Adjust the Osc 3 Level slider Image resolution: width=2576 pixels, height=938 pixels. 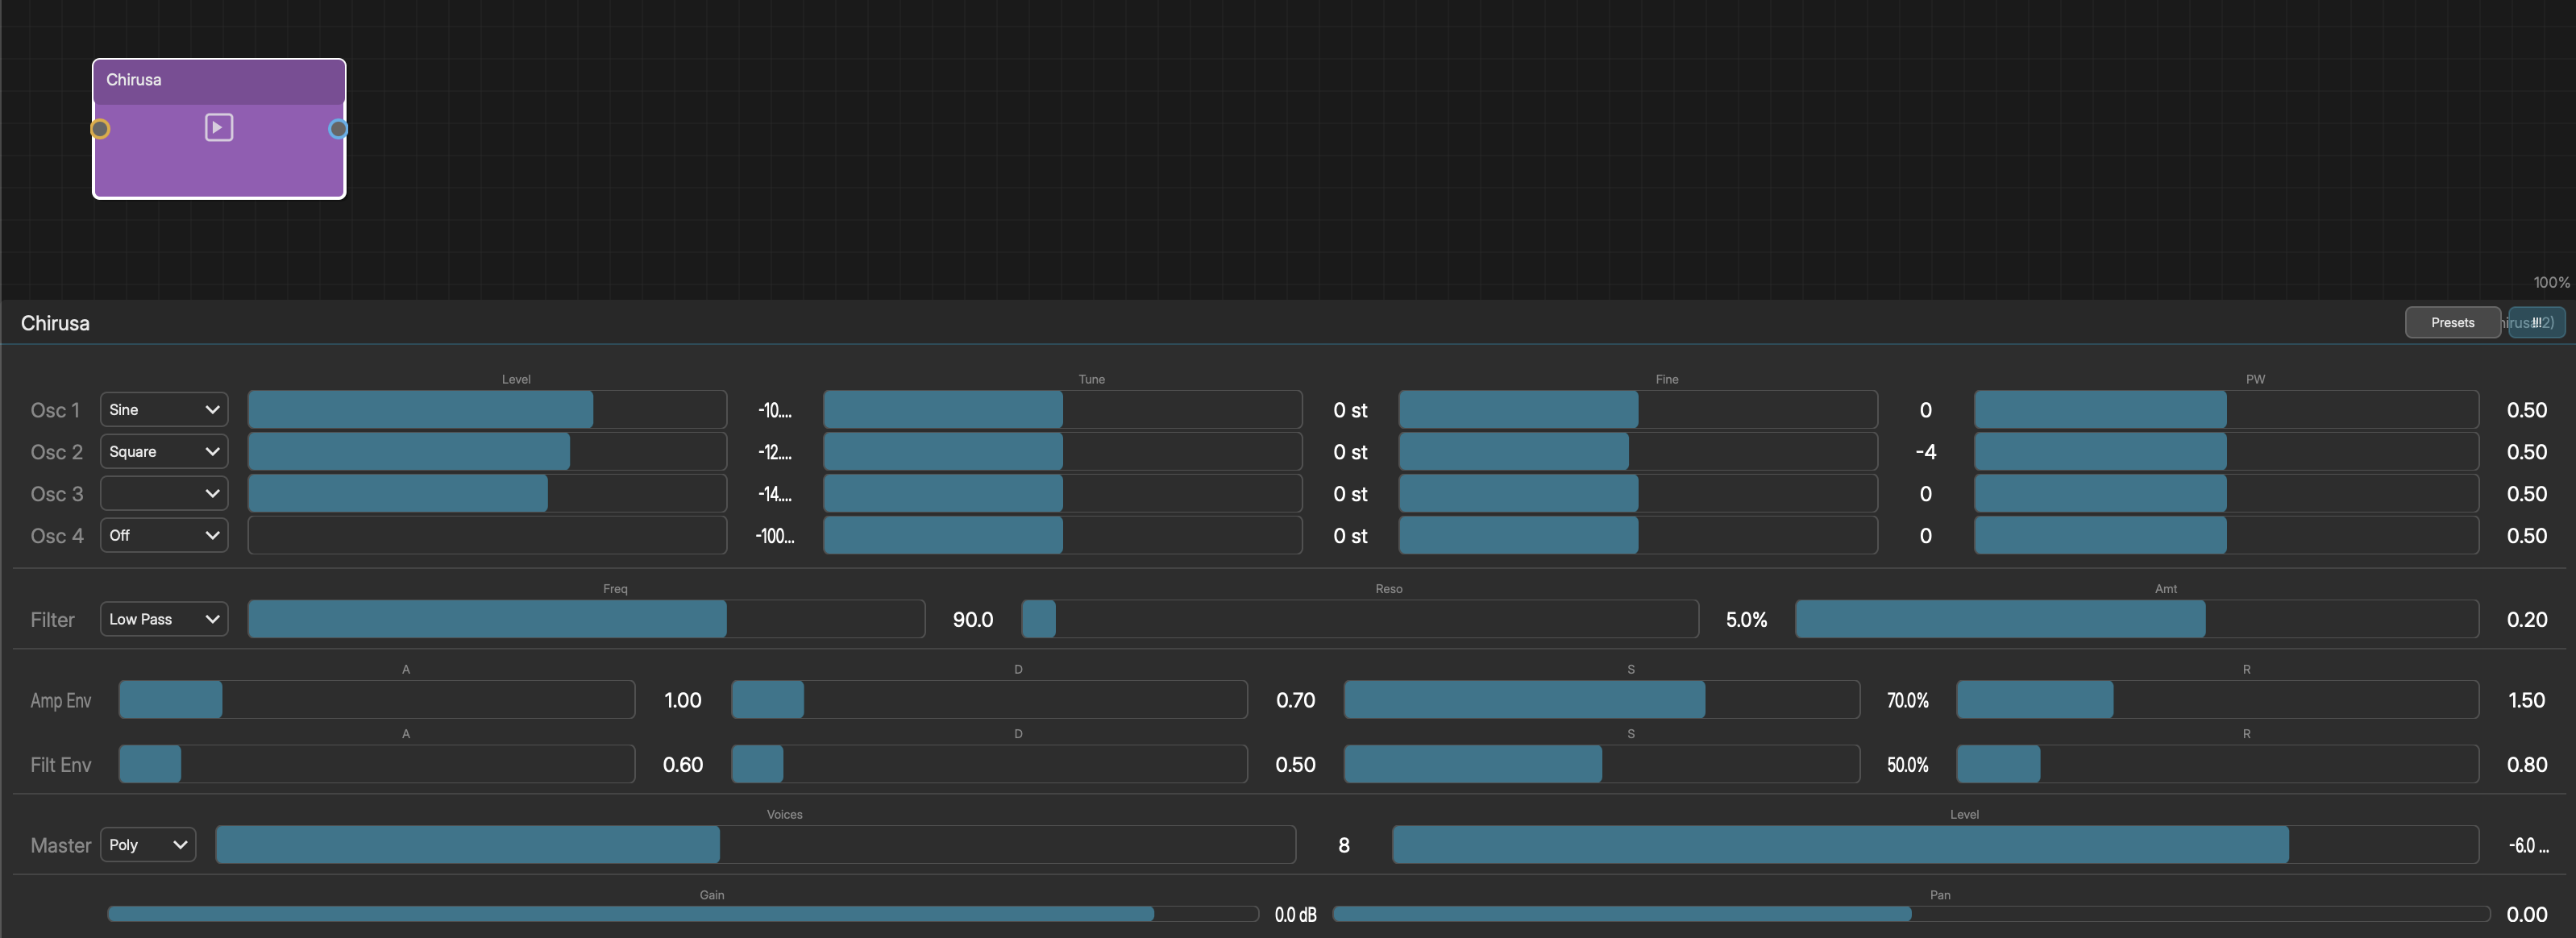[487, 493]
